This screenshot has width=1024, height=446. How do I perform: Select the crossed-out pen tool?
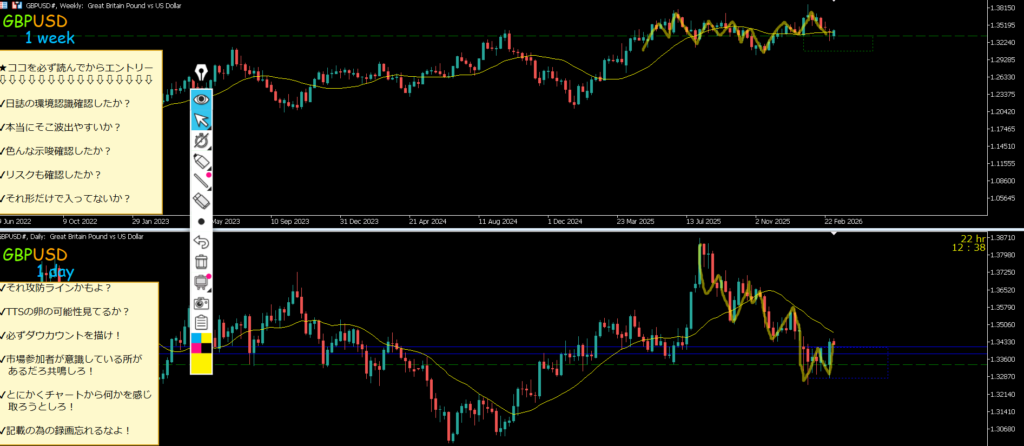coord(201,140)
